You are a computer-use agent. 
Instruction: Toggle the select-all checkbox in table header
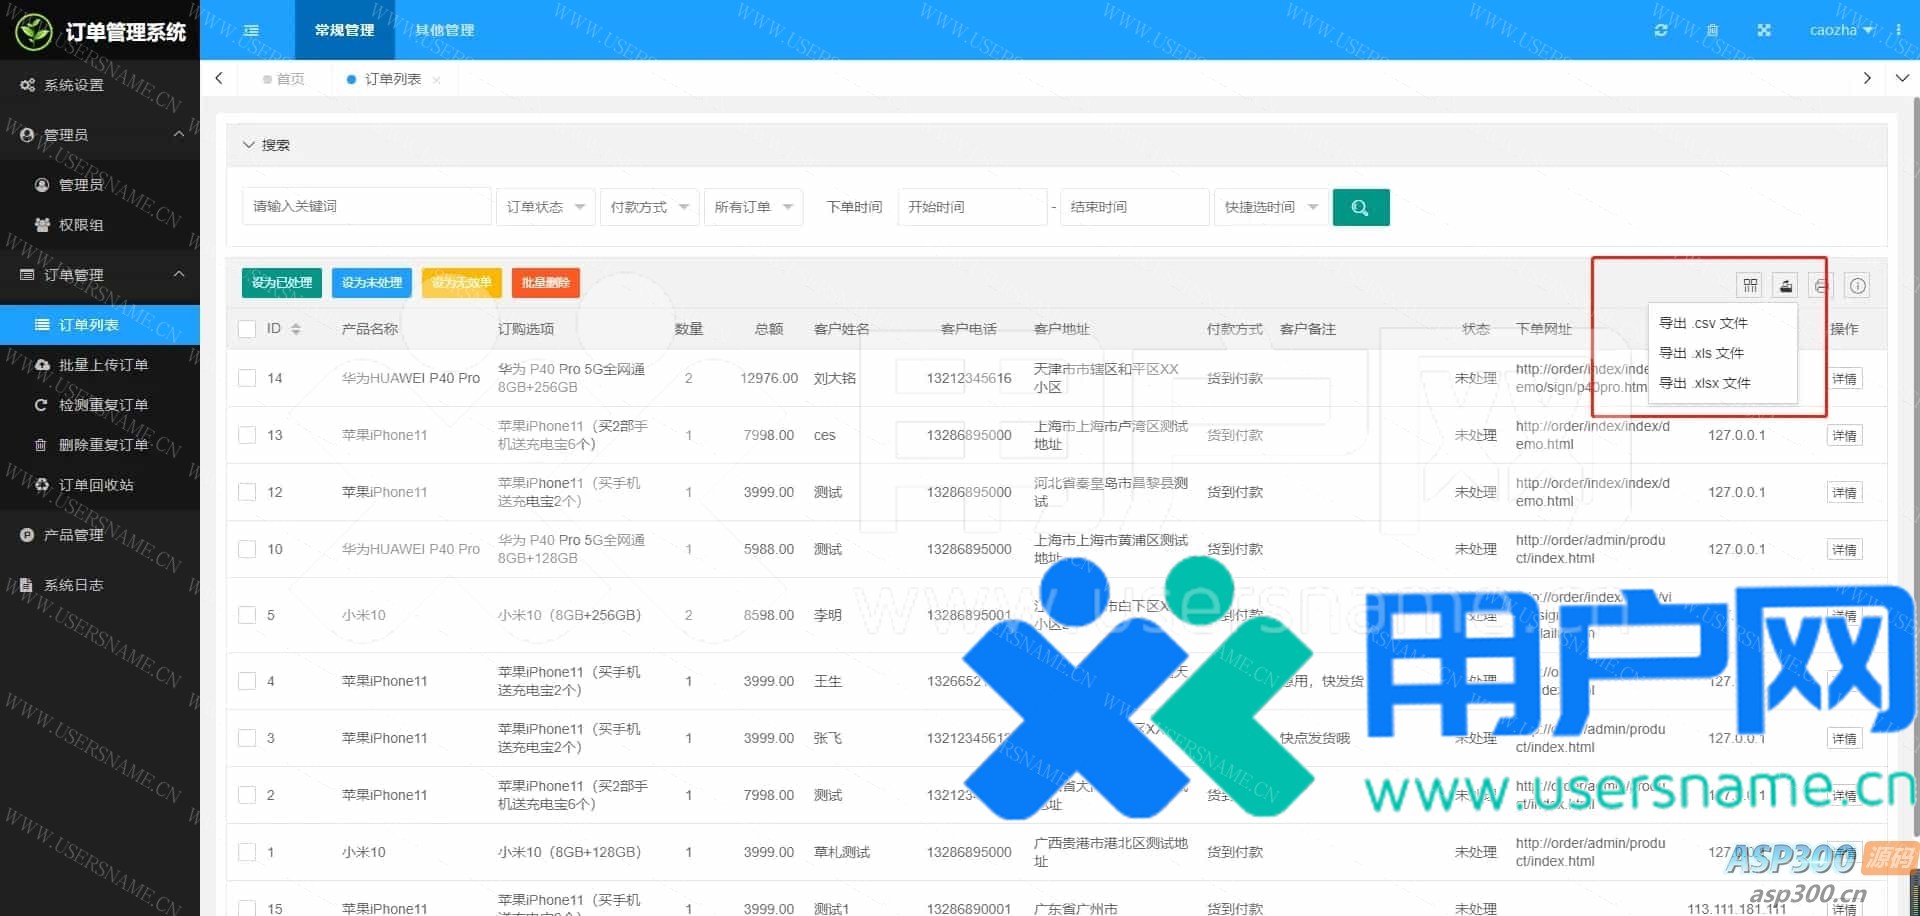[247, 329]
